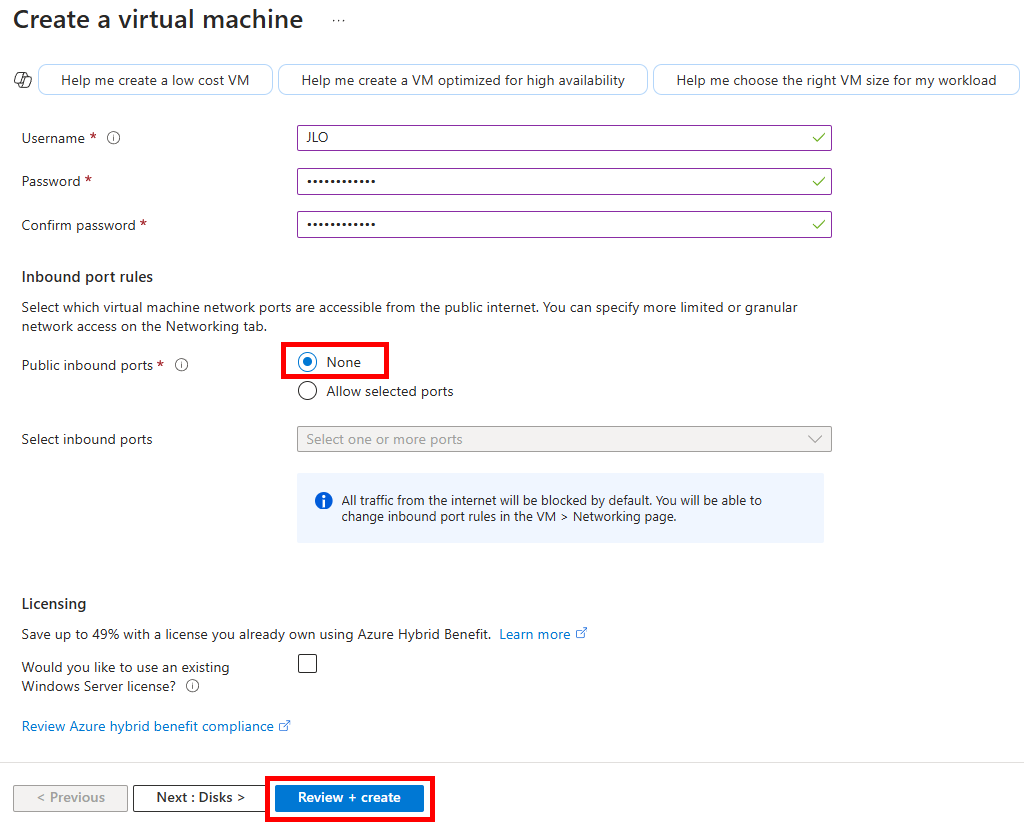Open Review Azure hybrid benefit compliance link
This screenshot has height=827, width=1024.
(148, 726)
